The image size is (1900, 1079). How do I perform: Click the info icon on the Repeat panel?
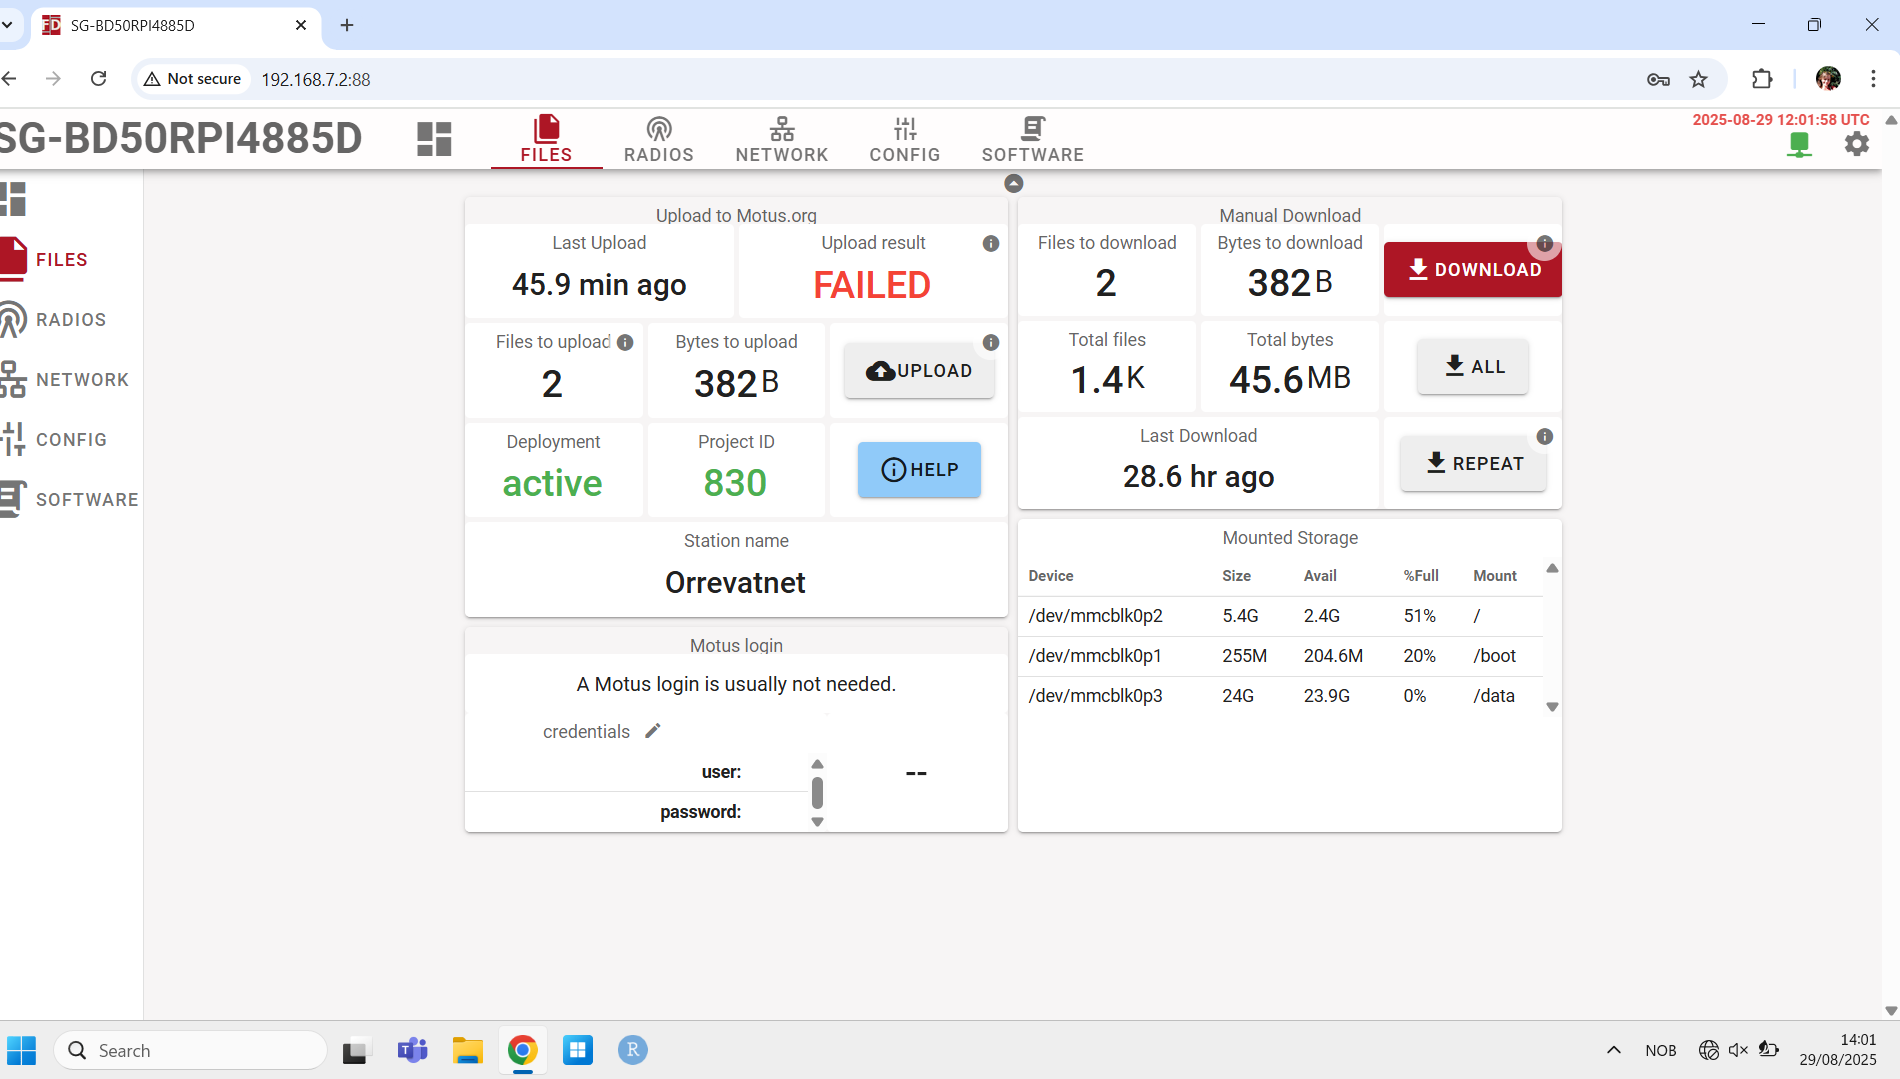pos(1544,437)
